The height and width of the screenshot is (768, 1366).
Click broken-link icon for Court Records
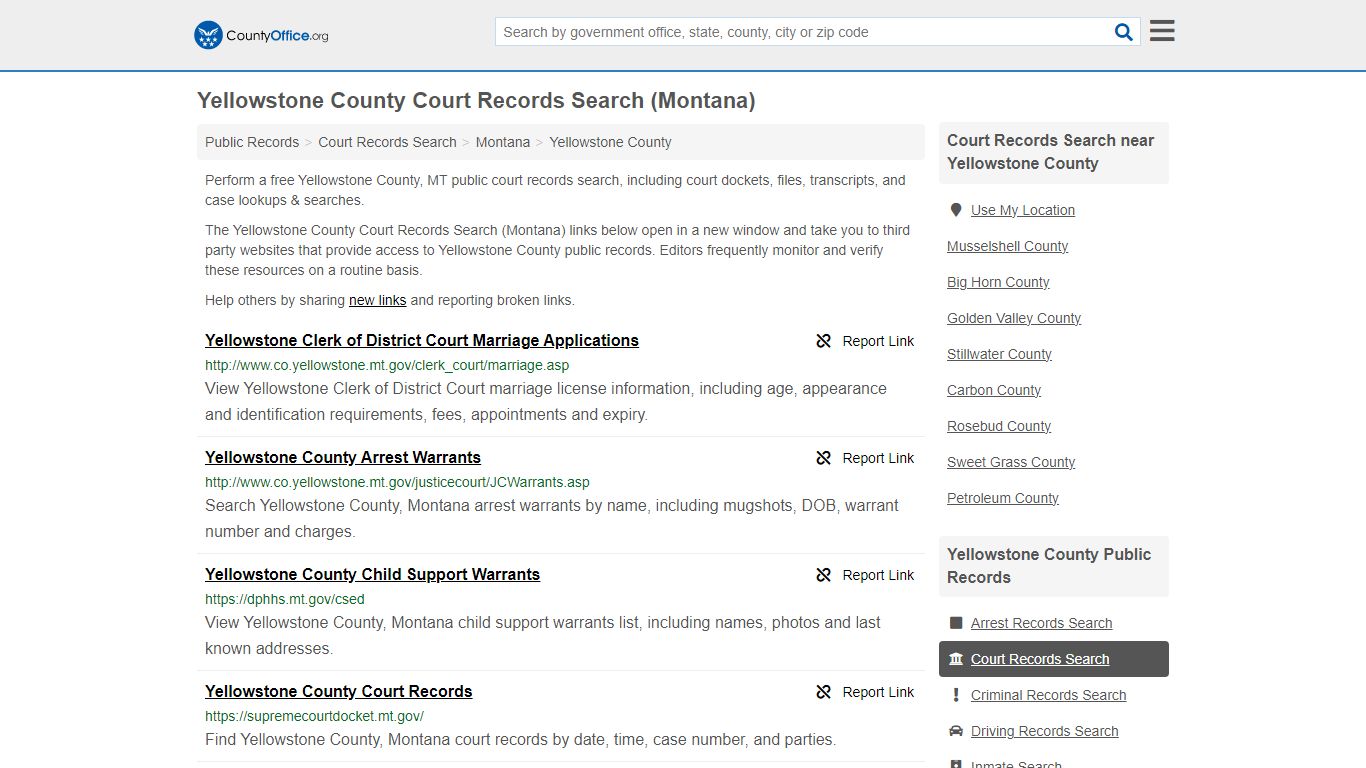(824, 692)
